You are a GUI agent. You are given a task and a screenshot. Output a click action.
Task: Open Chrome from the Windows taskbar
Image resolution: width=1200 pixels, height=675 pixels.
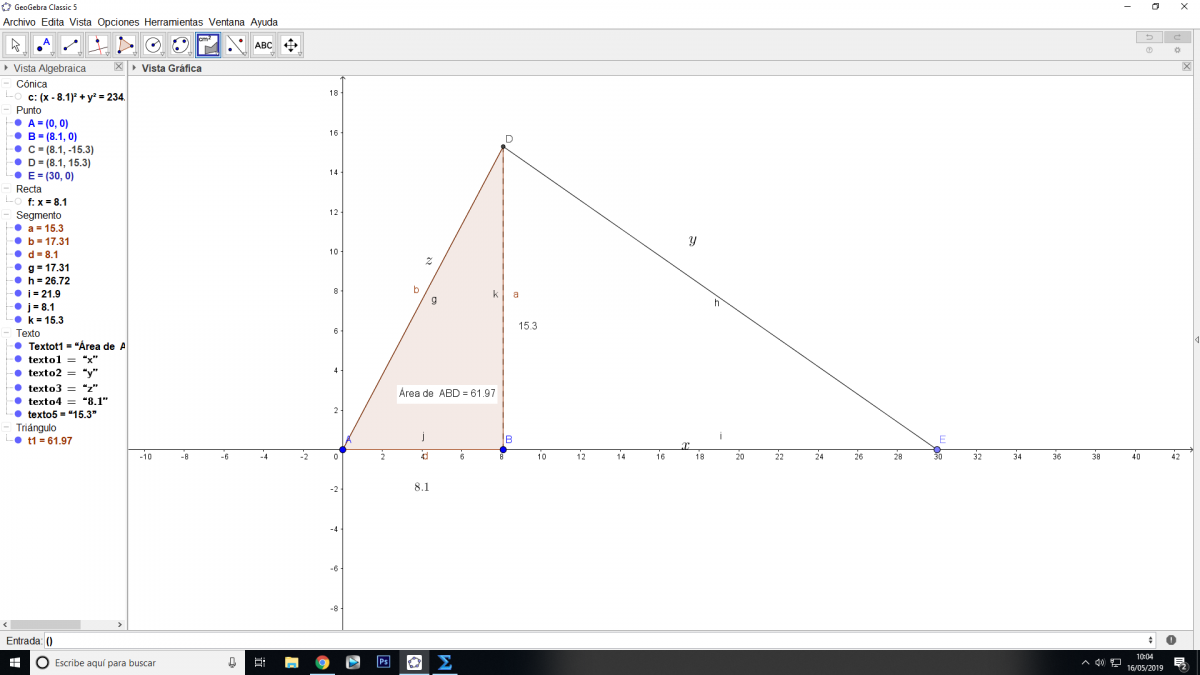click(322, 662)
